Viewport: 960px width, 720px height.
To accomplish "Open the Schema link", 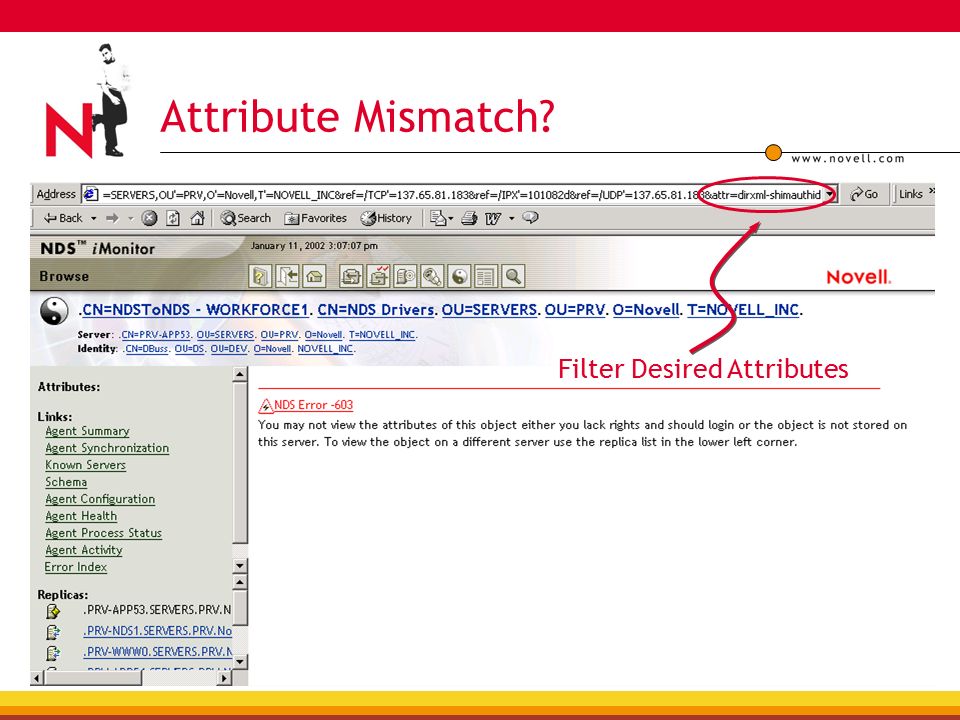I will [66, 482].
